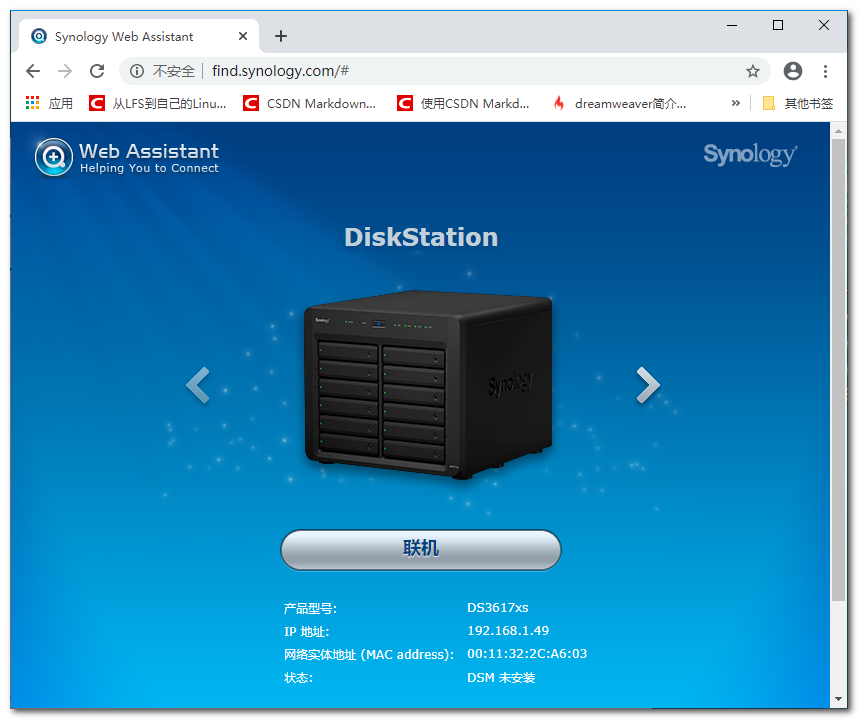Maximize the Chrome window

coord(778,25)
